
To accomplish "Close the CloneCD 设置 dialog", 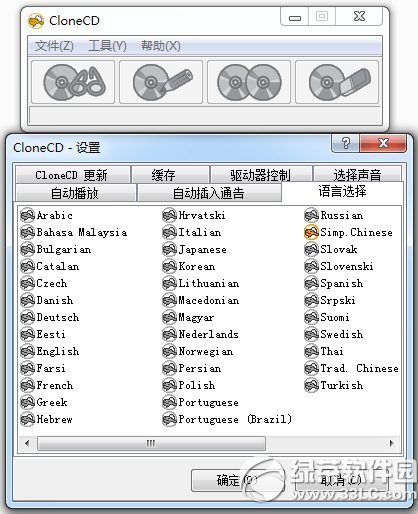I will point(383,143).
